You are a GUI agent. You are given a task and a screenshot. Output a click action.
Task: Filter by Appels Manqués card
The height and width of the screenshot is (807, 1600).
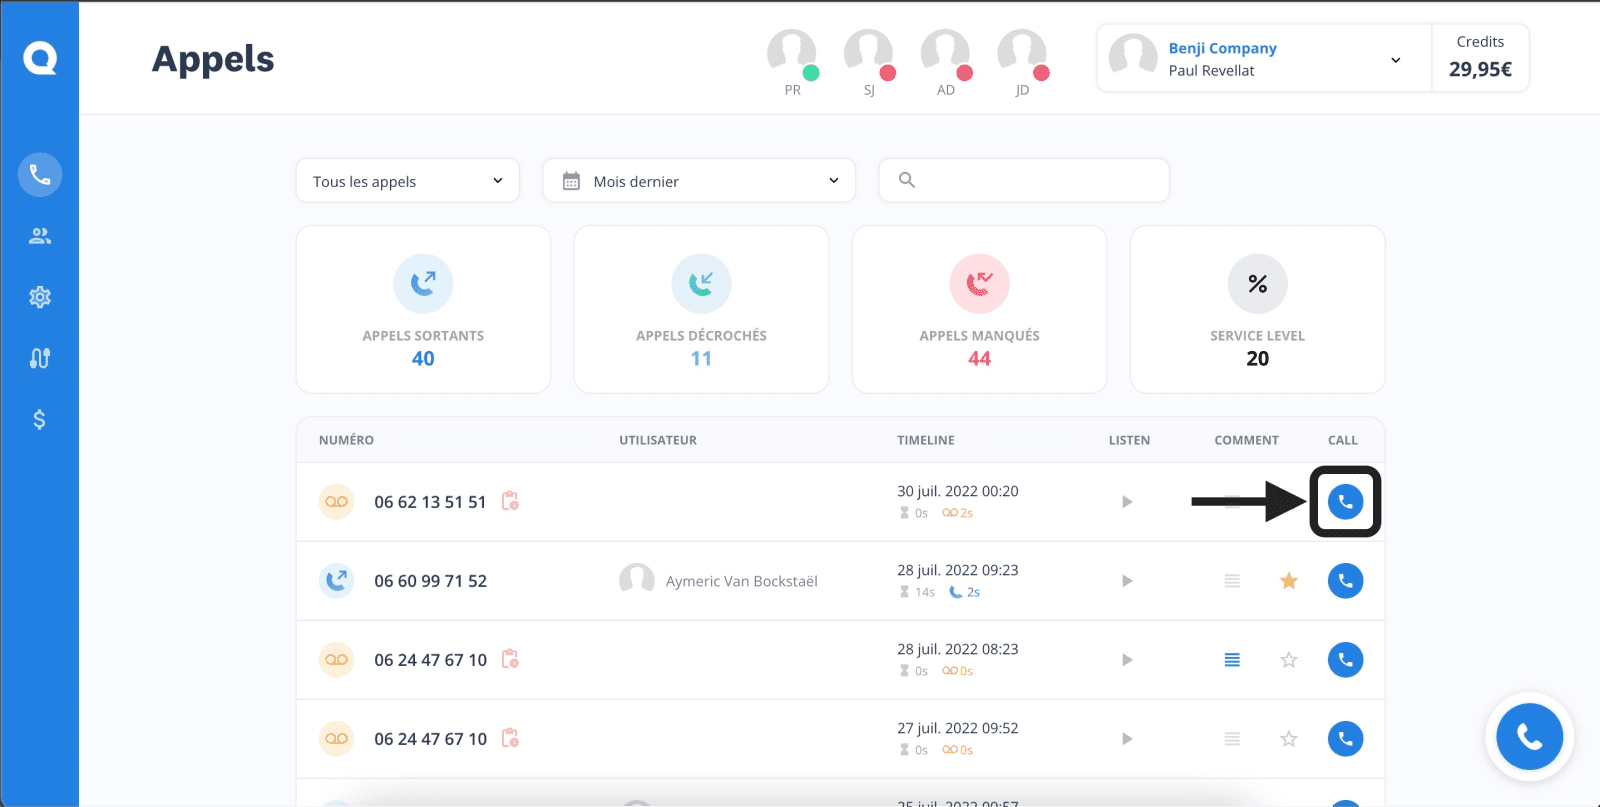[x=979, y=309]
